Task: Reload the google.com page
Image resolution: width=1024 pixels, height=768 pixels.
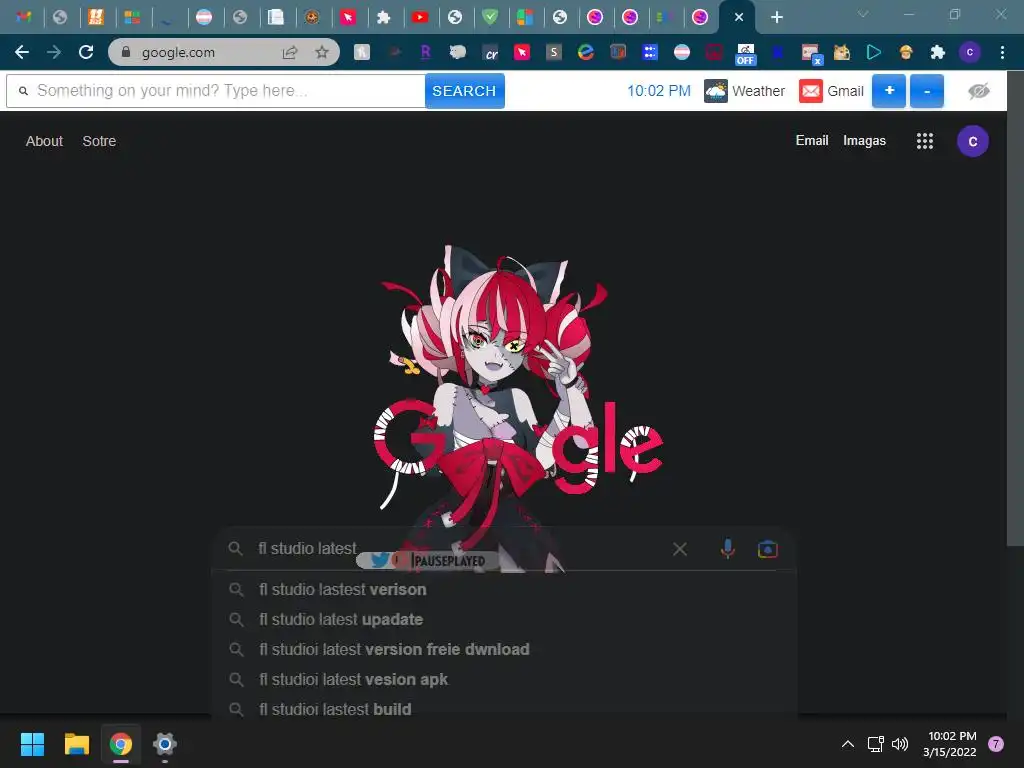Action: coord(86,52)
